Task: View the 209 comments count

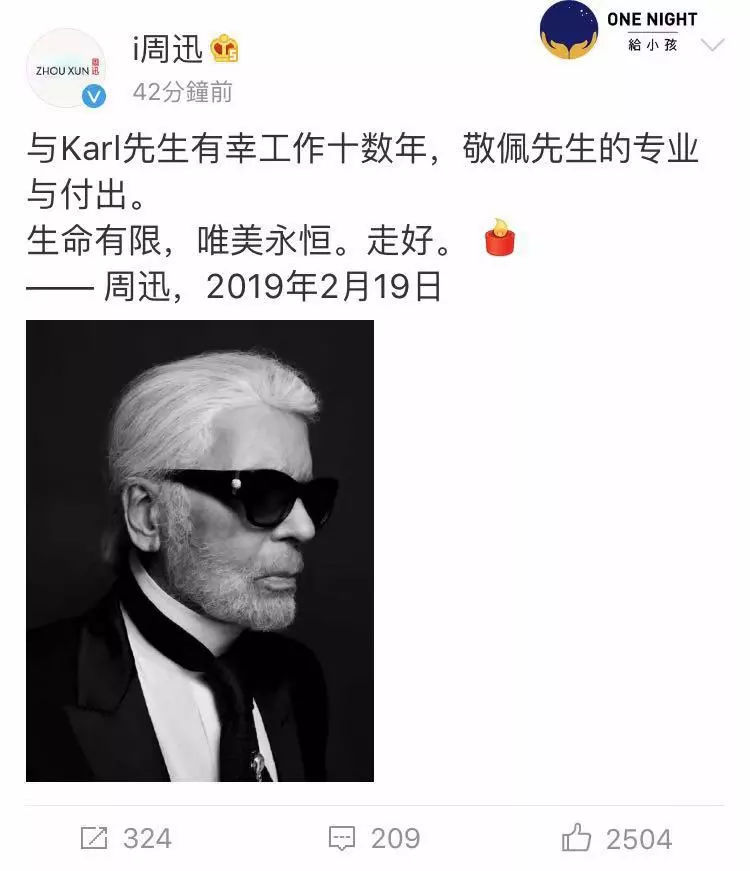Action: 396,838
